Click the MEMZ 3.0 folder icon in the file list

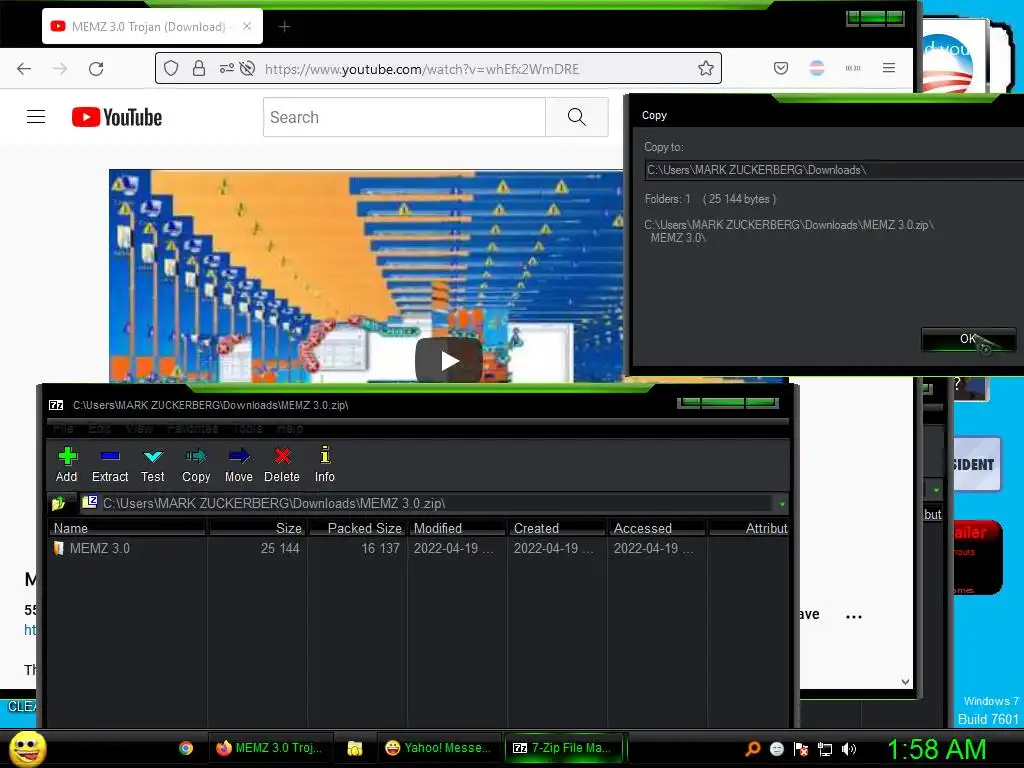coord(59,548)
